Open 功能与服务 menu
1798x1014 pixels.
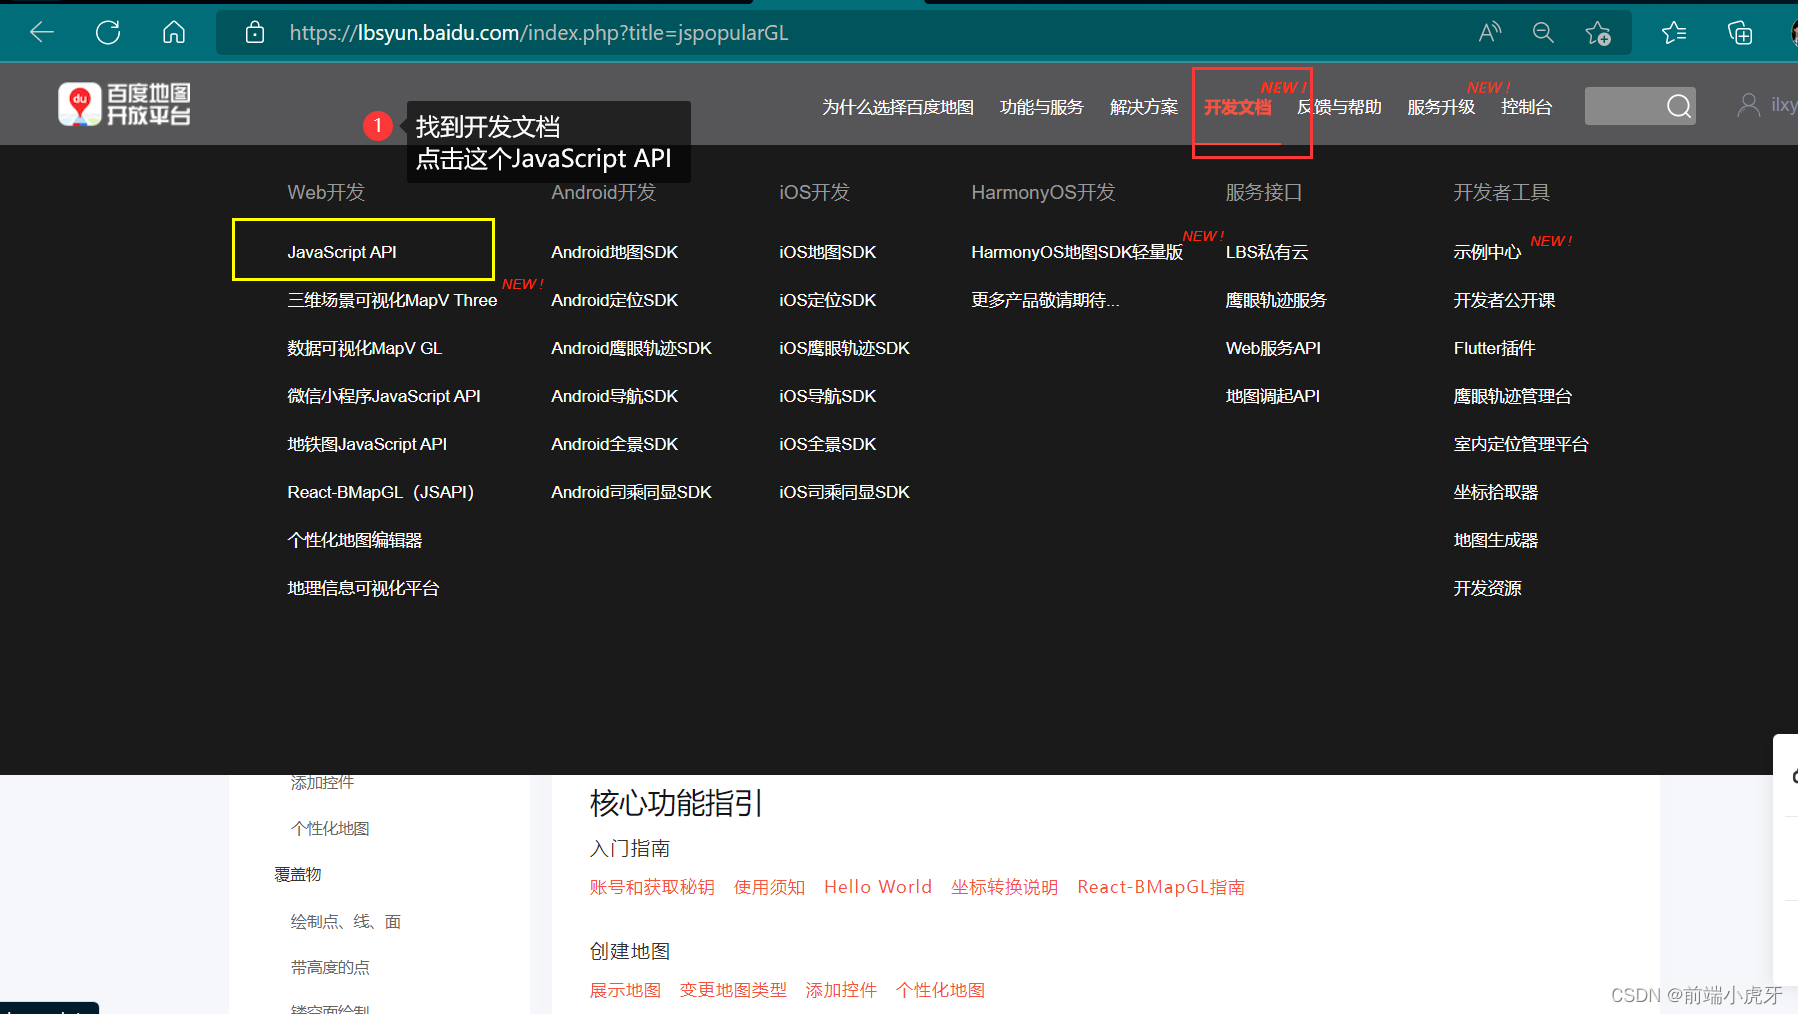click(x=1042, y=107)
